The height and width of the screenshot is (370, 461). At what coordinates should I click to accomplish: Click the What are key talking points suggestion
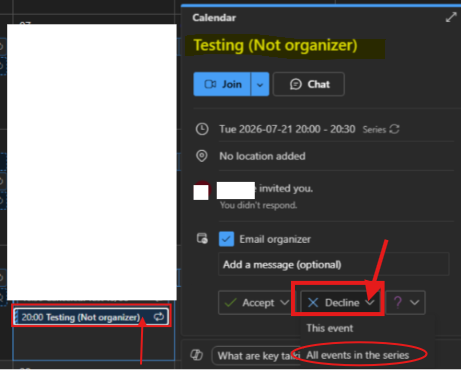tap(257, 356)
